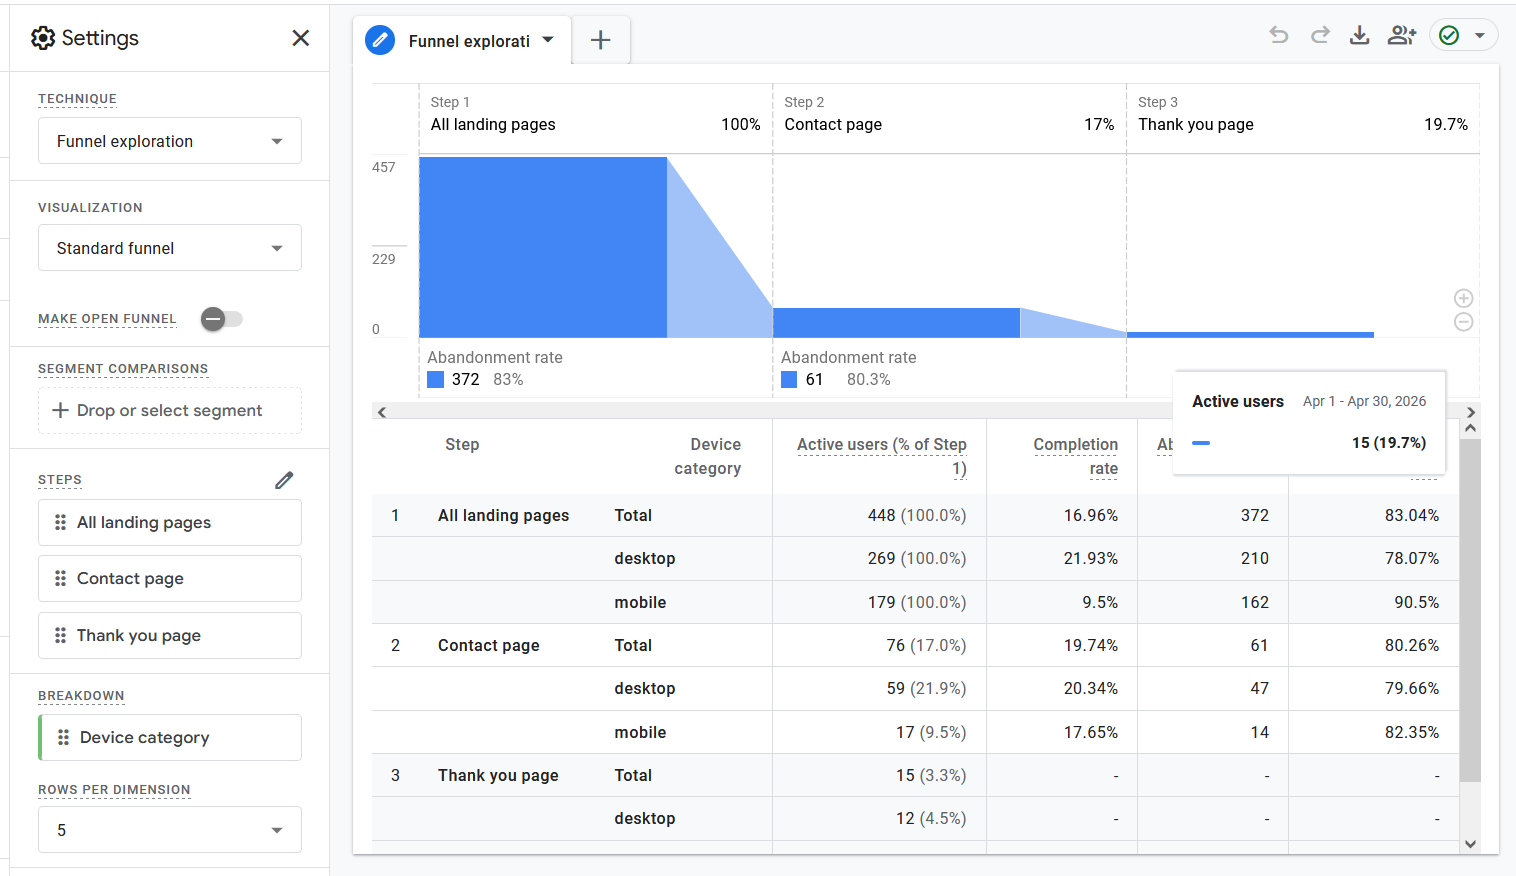Click 21.93% completion rate cell
Image resolution: width=1516 pixels, height=876 pixels.
pyautogui.click(x=1091, y=558)
